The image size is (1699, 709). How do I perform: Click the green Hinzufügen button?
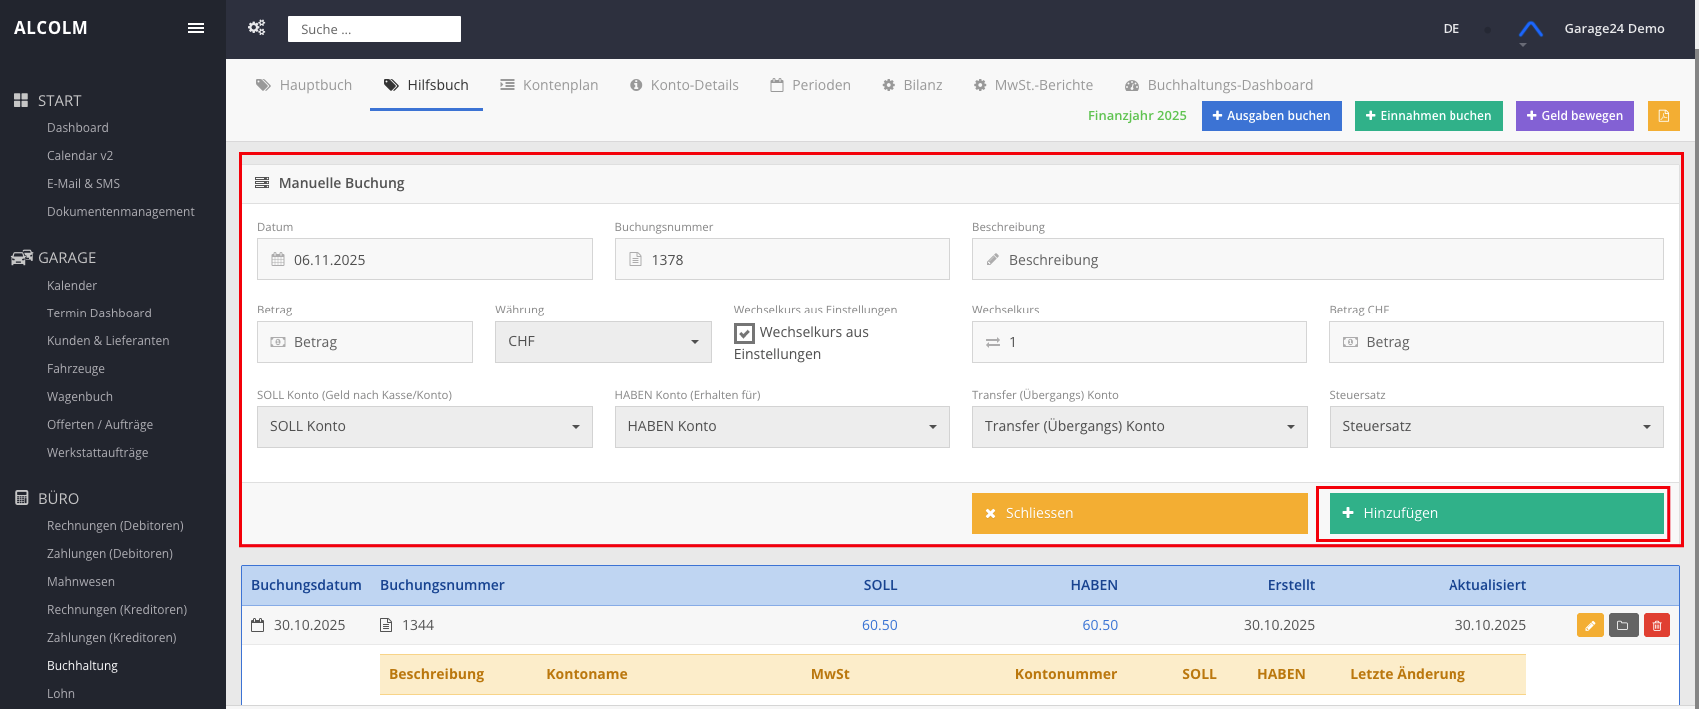click(x=1495, y=513)
